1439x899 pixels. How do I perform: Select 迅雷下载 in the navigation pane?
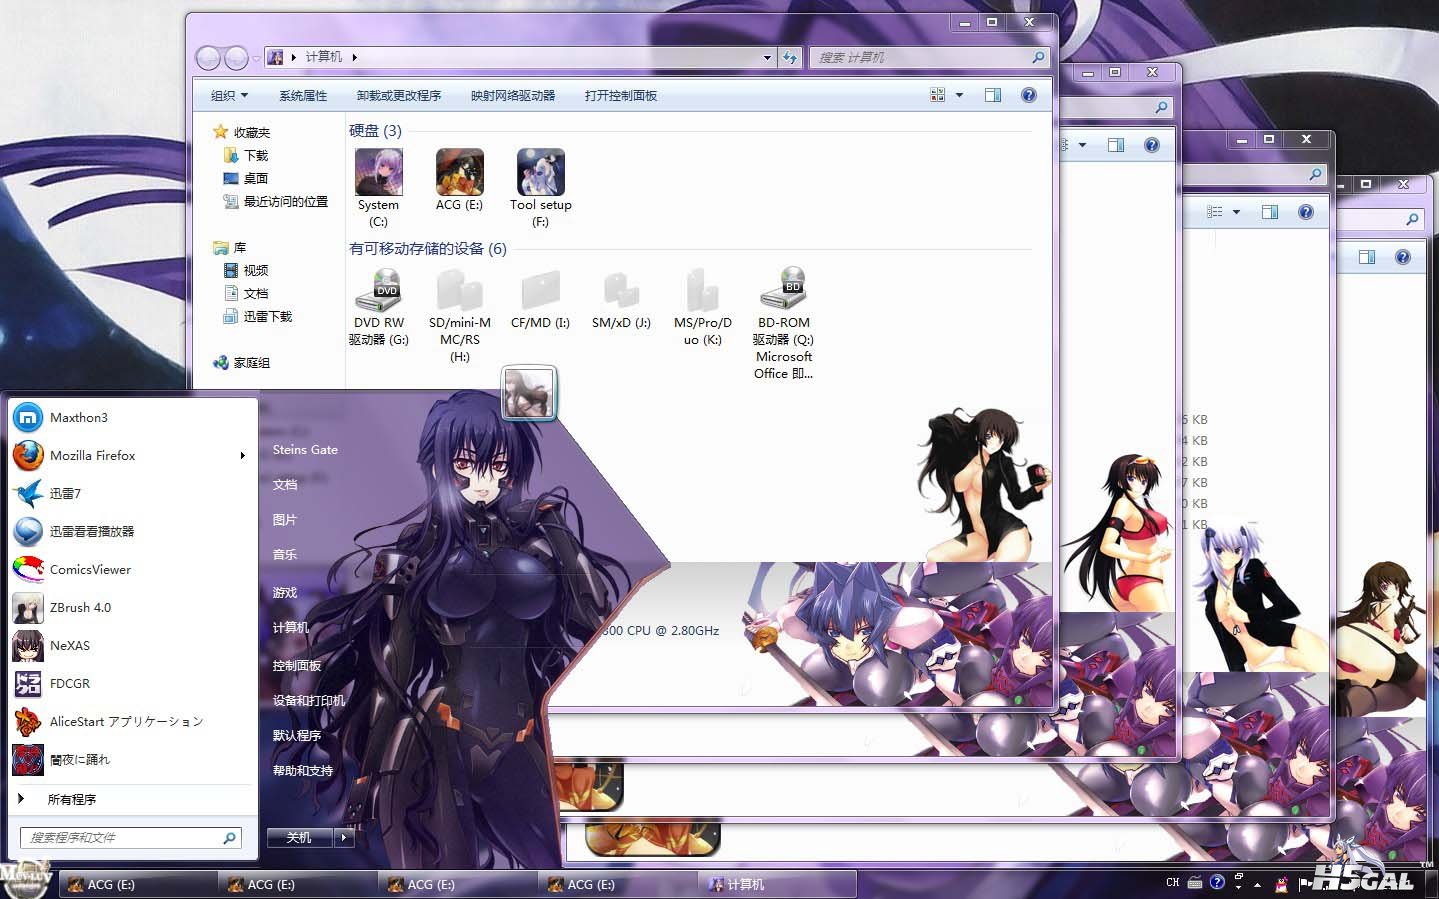[258, 317]
